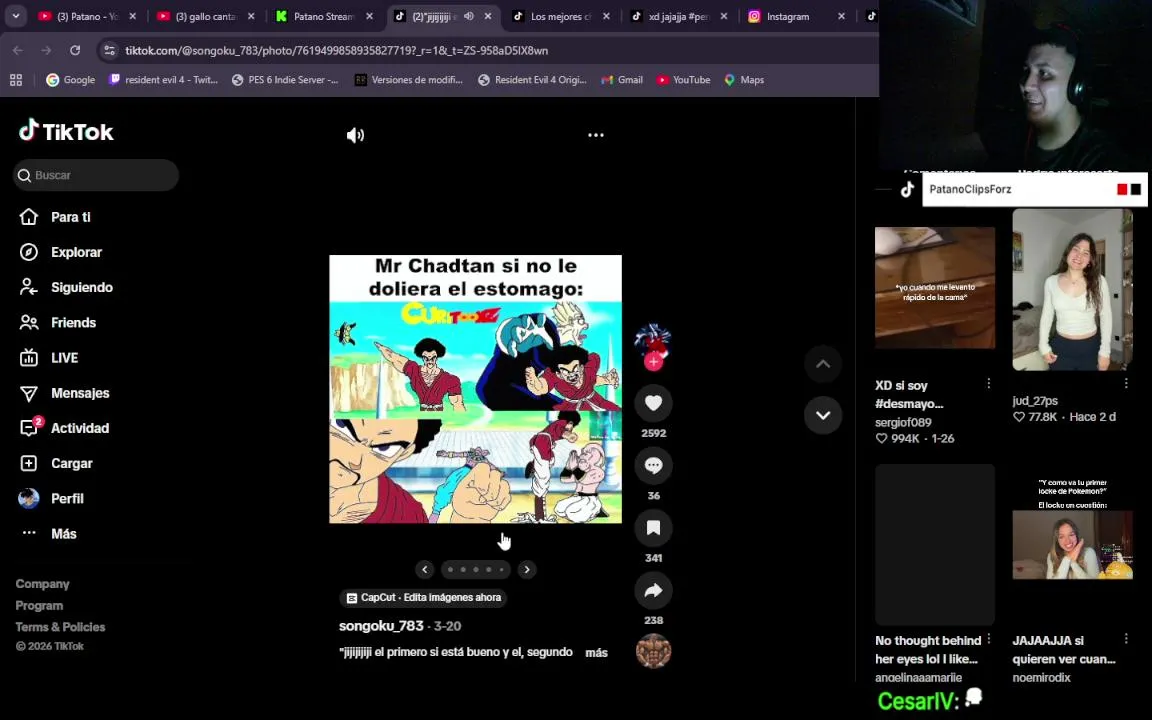Open the noemirodix Pokemon video thumbnail
This screenshot has width=1152, height=720.
(1073, 545)
